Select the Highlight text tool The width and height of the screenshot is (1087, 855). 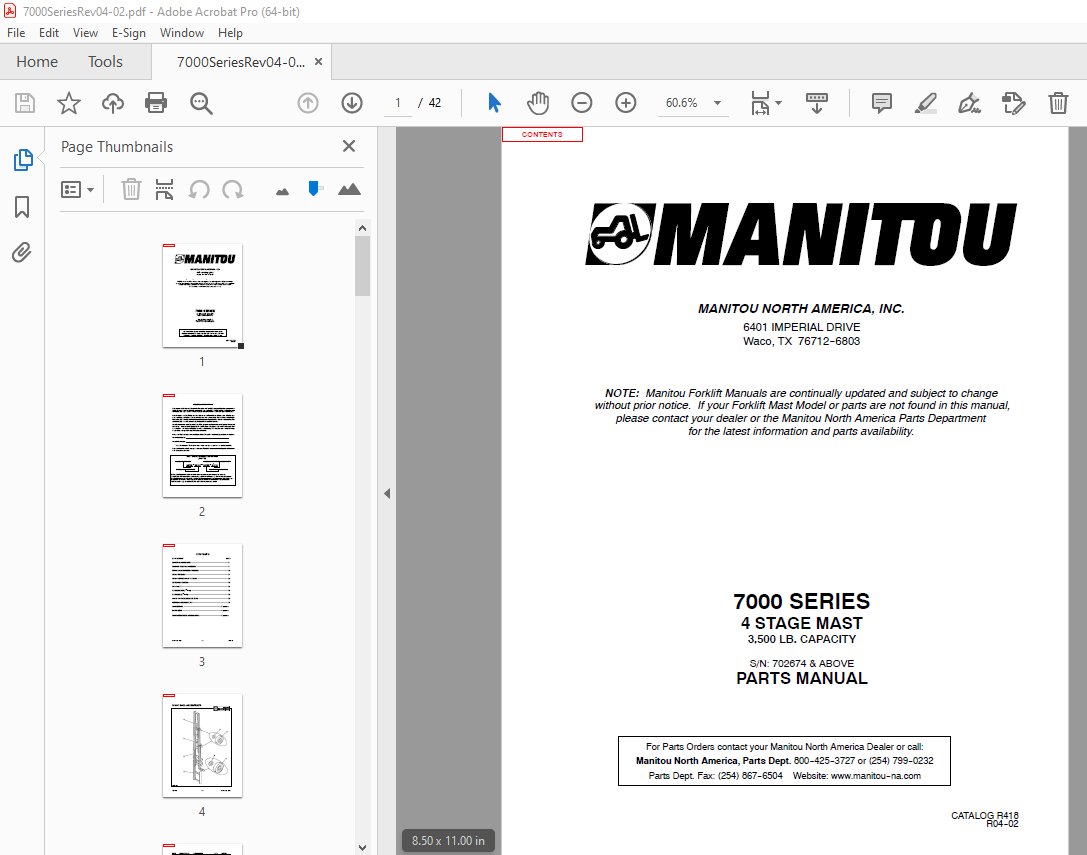click(925, 103)
